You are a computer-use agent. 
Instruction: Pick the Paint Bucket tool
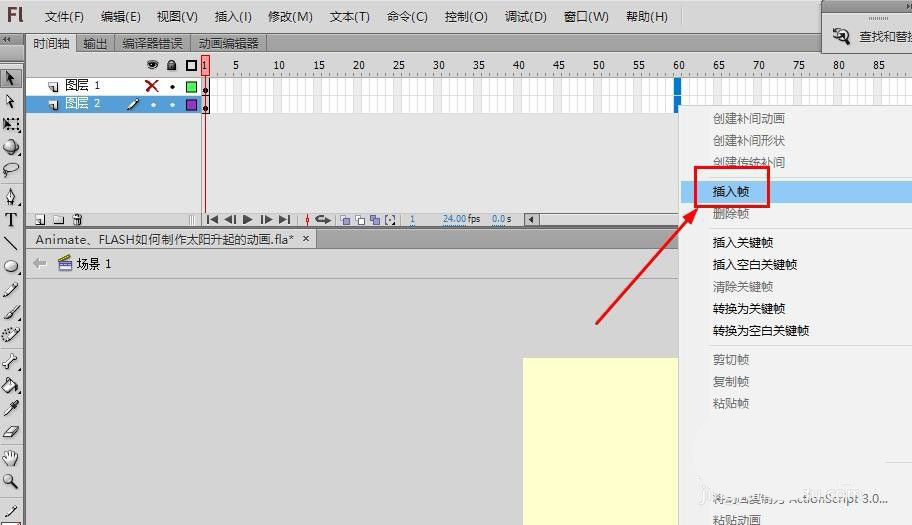tap(11, 385)
